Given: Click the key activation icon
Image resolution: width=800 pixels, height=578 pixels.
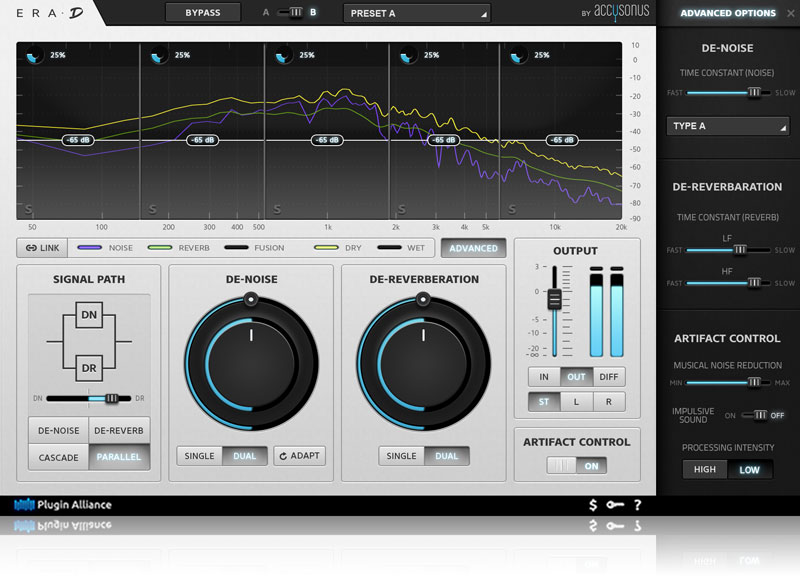Looking at the screenshot, I should [615, 505].
